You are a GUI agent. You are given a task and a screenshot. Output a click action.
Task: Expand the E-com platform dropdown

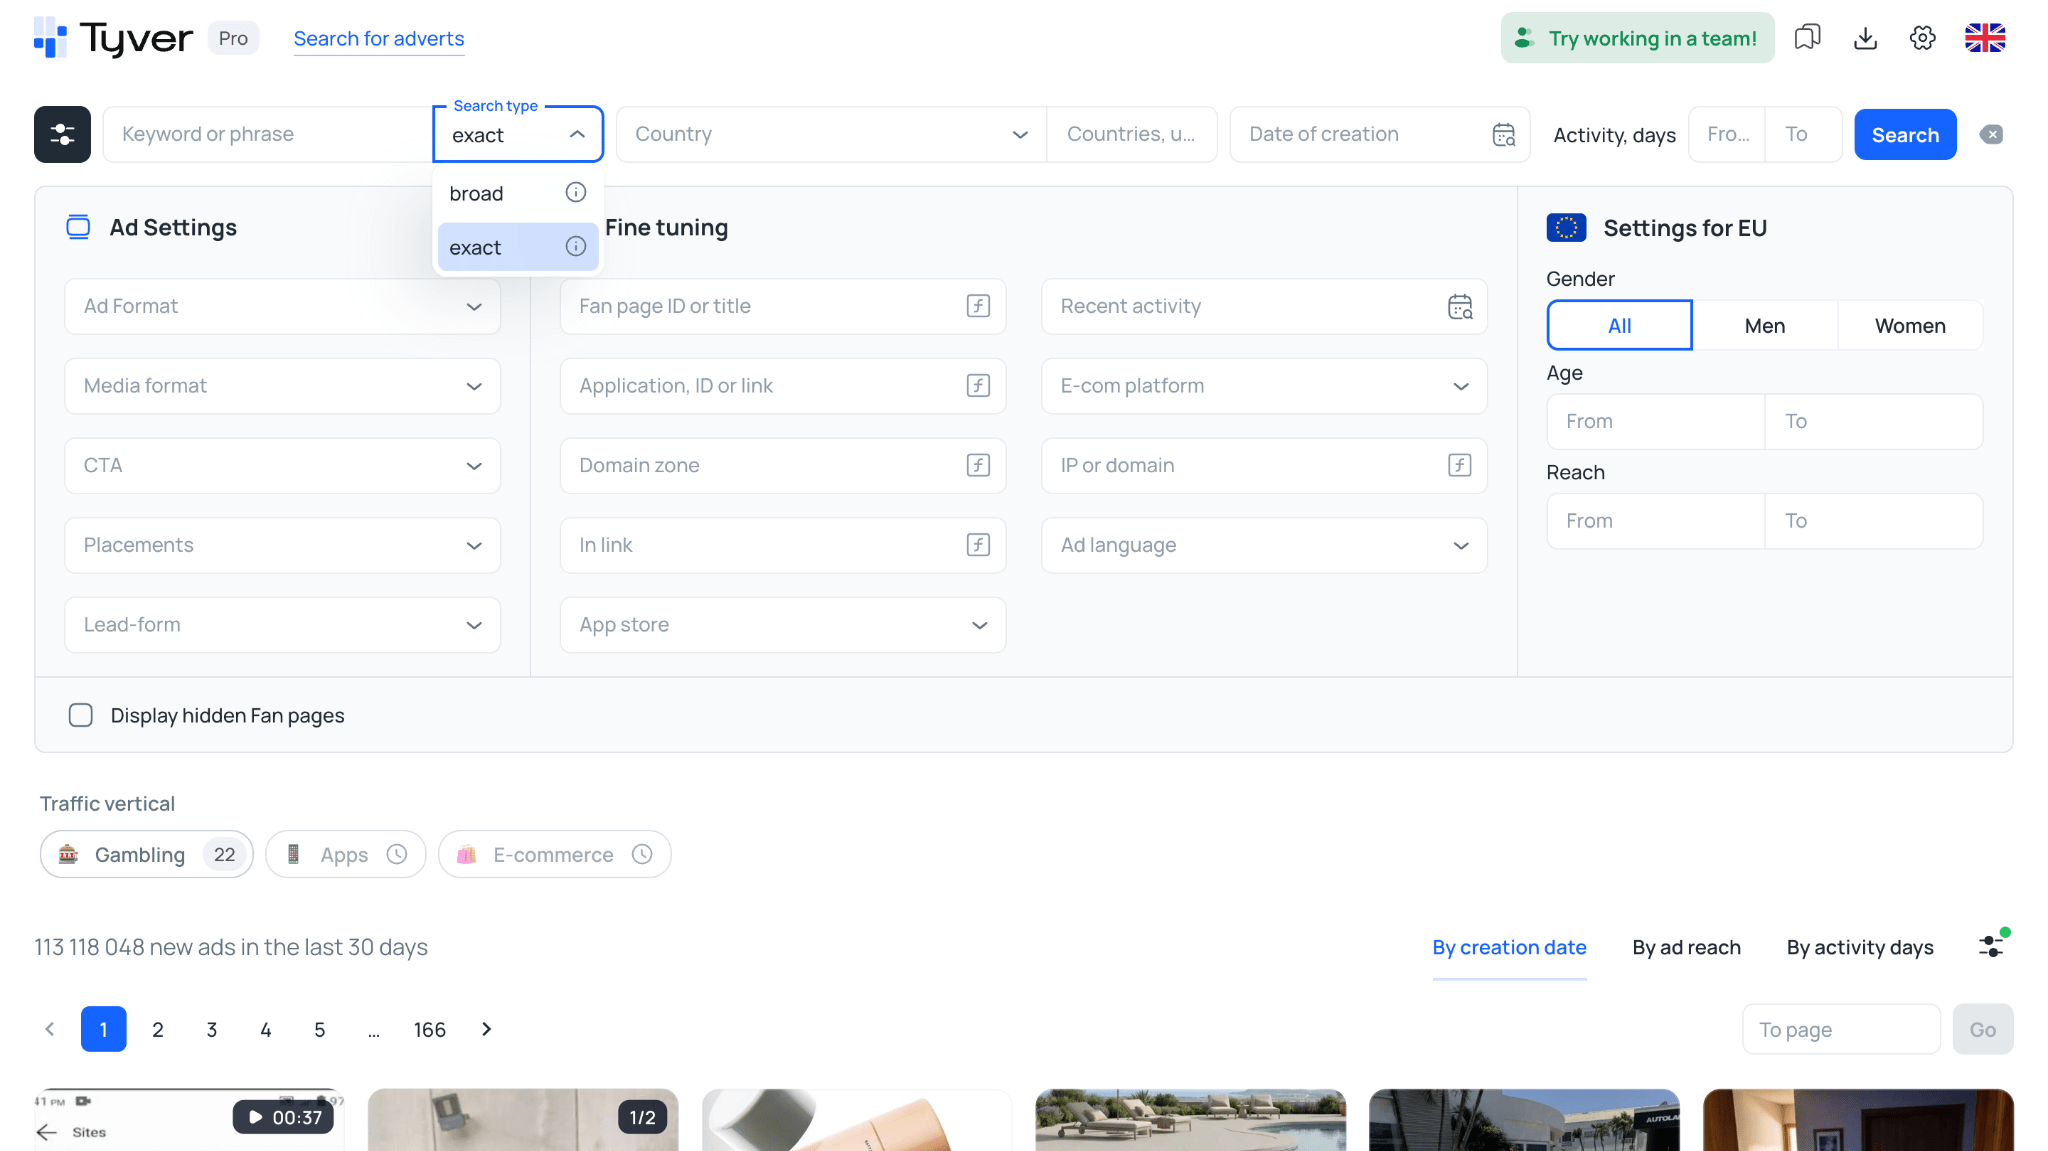click(1264, 386)
